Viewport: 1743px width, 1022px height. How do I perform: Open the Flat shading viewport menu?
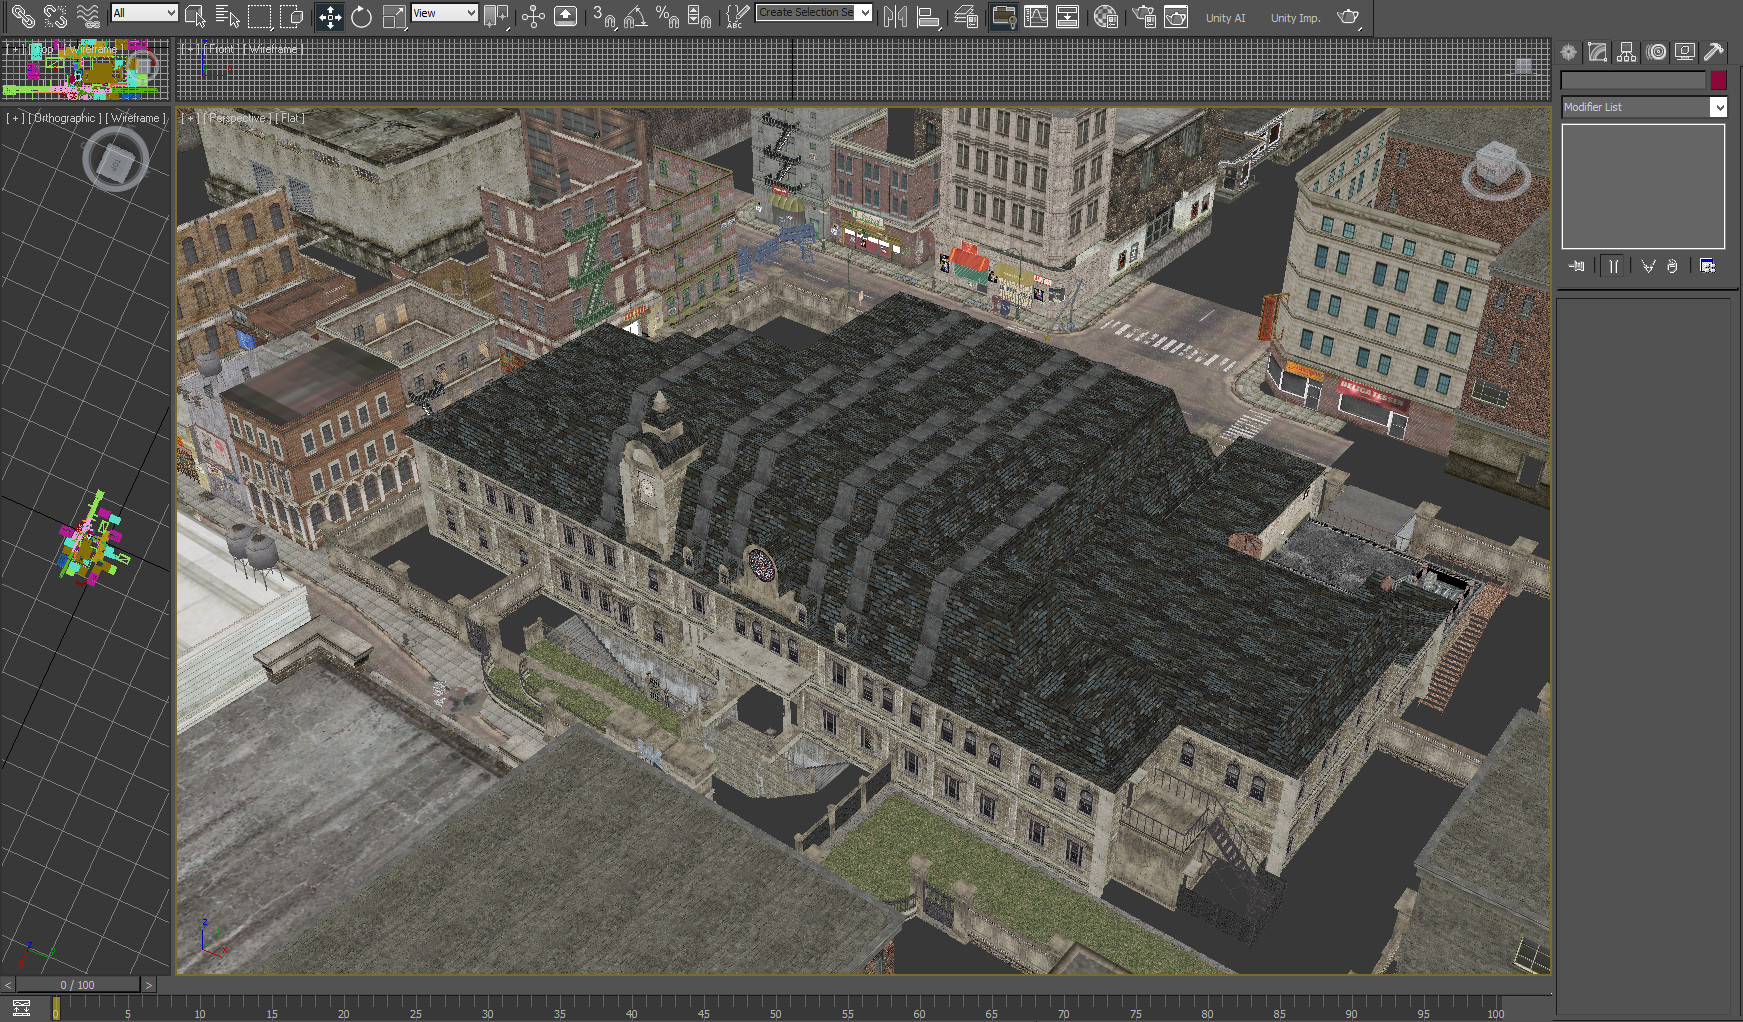coord(290,118)
